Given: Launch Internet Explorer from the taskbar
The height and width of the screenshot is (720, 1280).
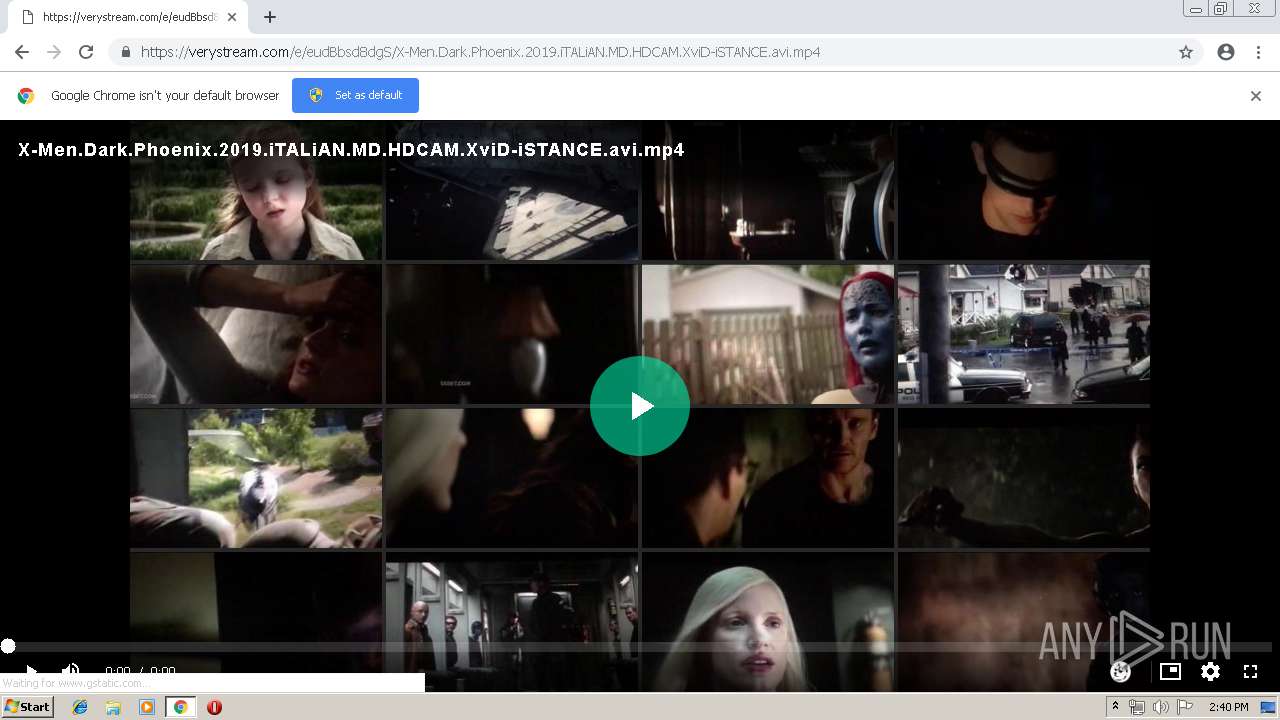Looking at the screenshot, I should coord(80,707).
